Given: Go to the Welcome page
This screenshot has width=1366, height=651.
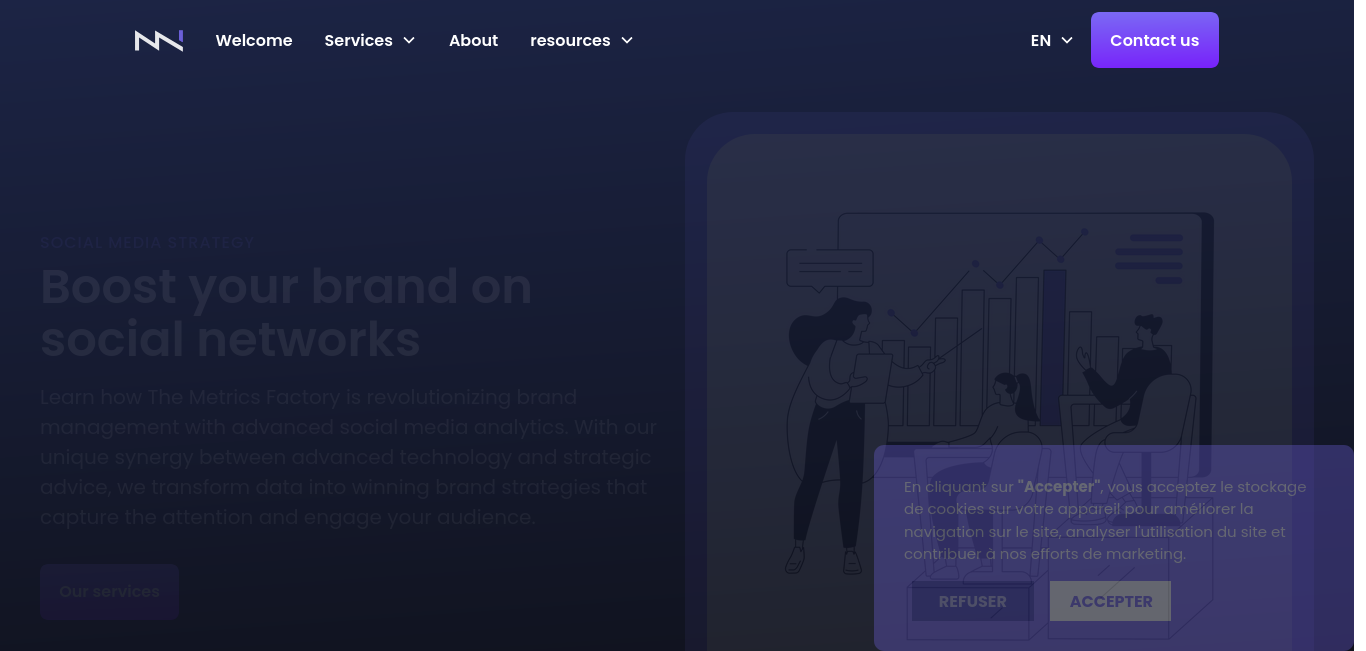Looking at the screenshot, I should tap(254, 40).
